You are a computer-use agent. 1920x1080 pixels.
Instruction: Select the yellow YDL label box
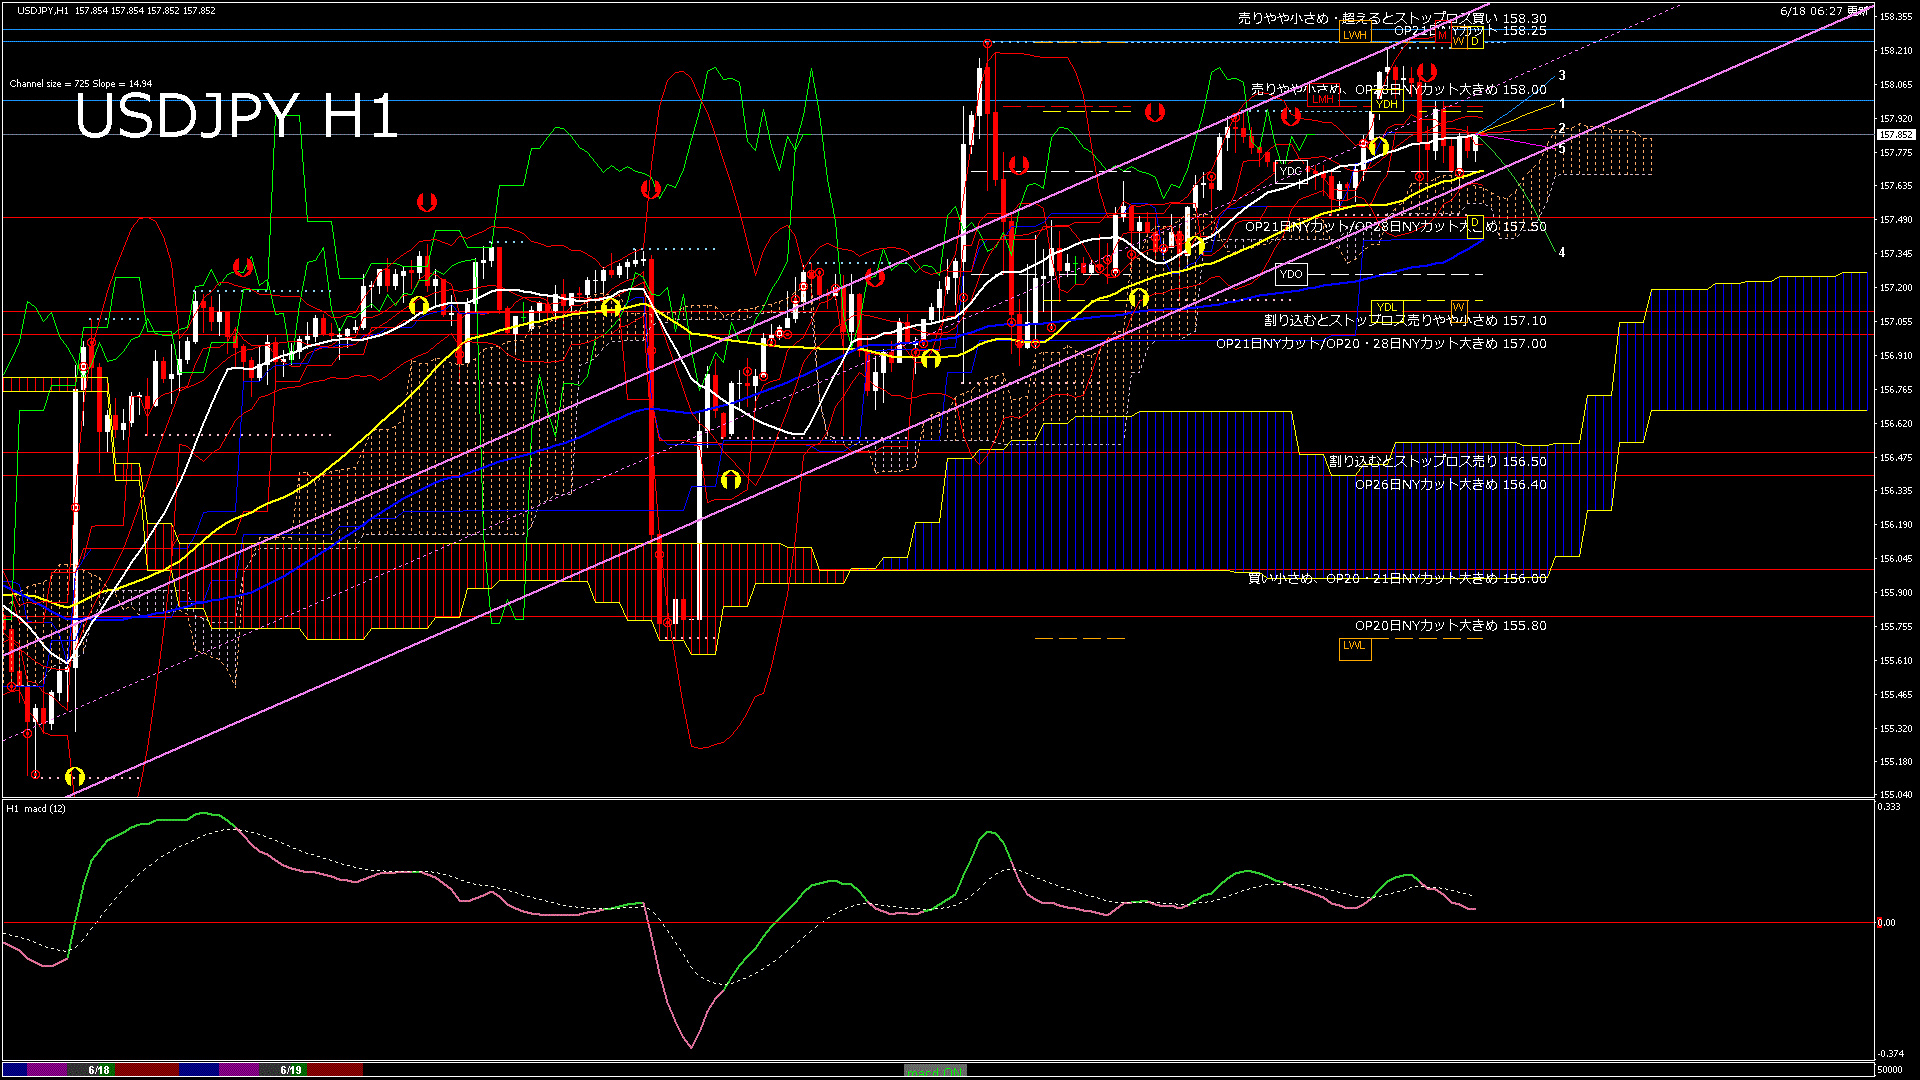pyautogui.click(x=1386, y=307)
